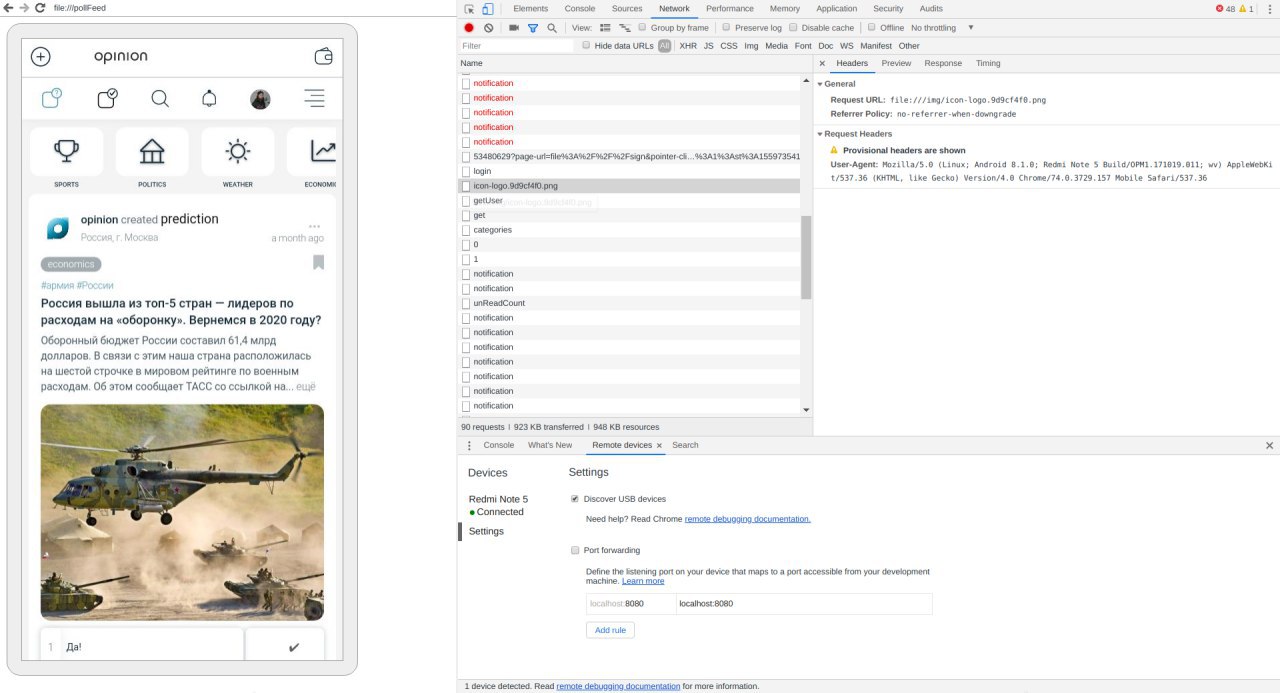1280x693 pixels.
Task: Switch to the Elements panel tab
Action: 530,9
